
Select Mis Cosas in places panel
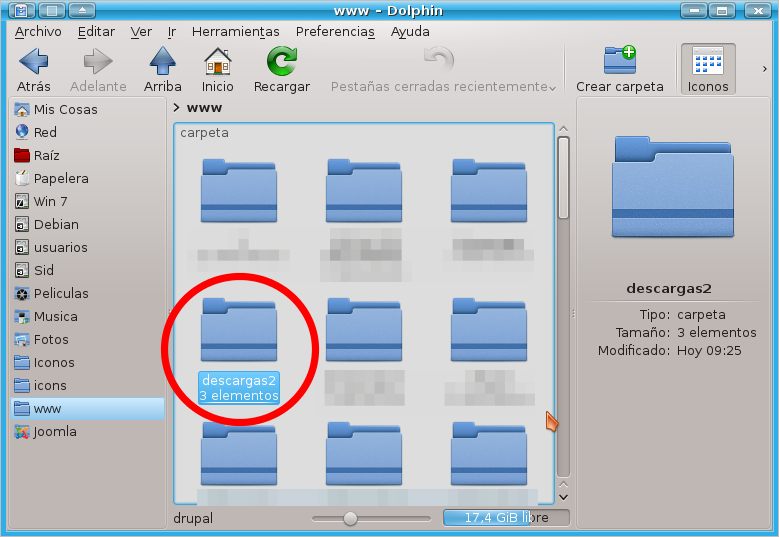click(88, 109)
